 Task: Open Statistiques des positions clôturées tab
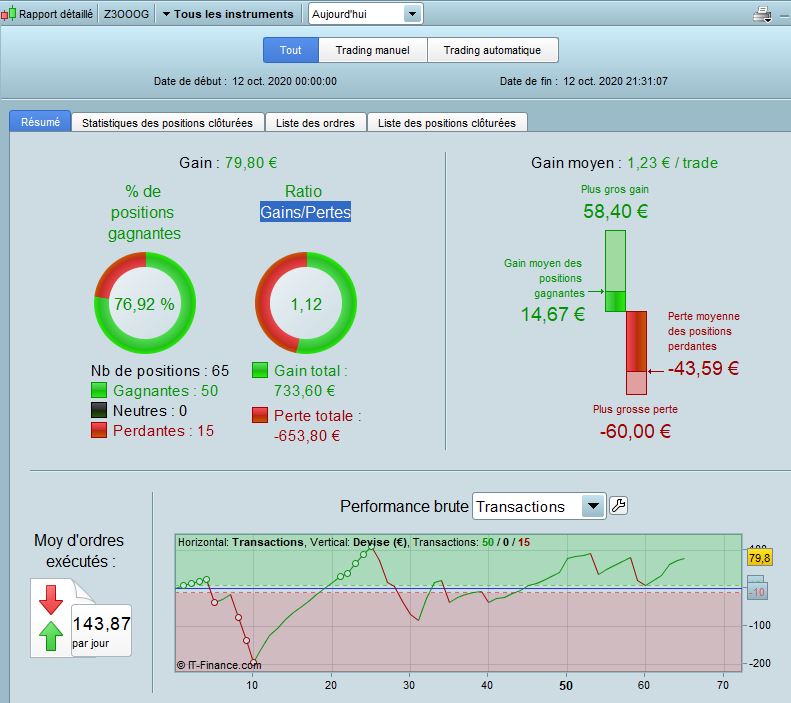167,123
